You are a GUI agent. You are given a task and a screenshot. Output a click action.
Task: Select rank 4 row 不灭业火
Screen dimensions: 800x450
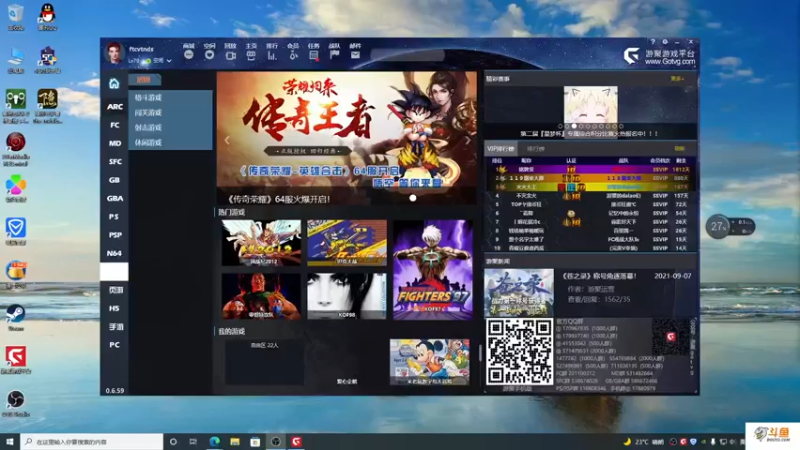(591, 196)
